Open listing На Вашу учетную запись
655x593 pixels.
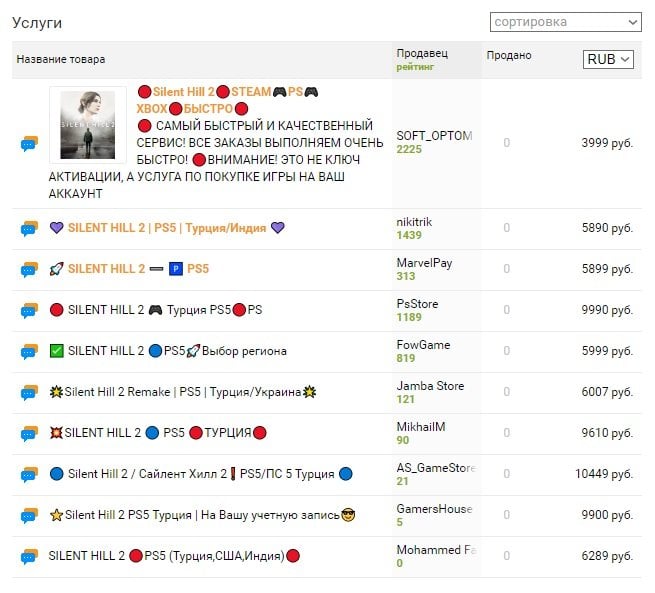pyautogui.click(x=202, y=514)
